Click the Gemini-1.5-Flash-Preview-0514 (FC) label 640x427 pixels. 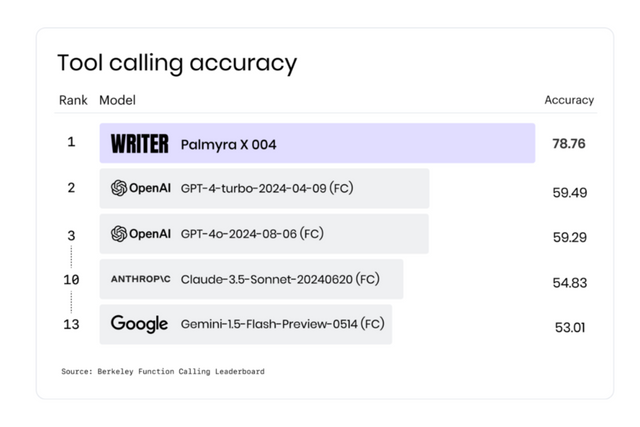[282, 324]
